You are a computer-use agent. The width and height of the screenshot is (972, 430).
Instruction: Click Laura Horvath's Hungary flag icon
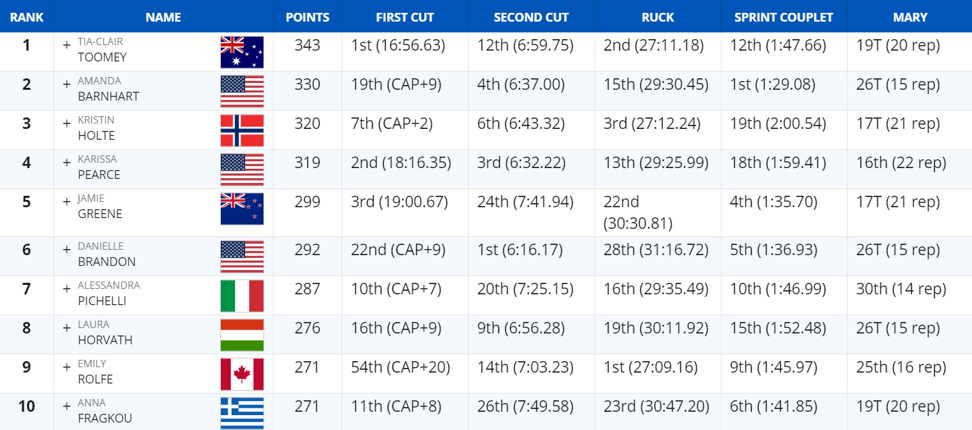coord(242,335)
